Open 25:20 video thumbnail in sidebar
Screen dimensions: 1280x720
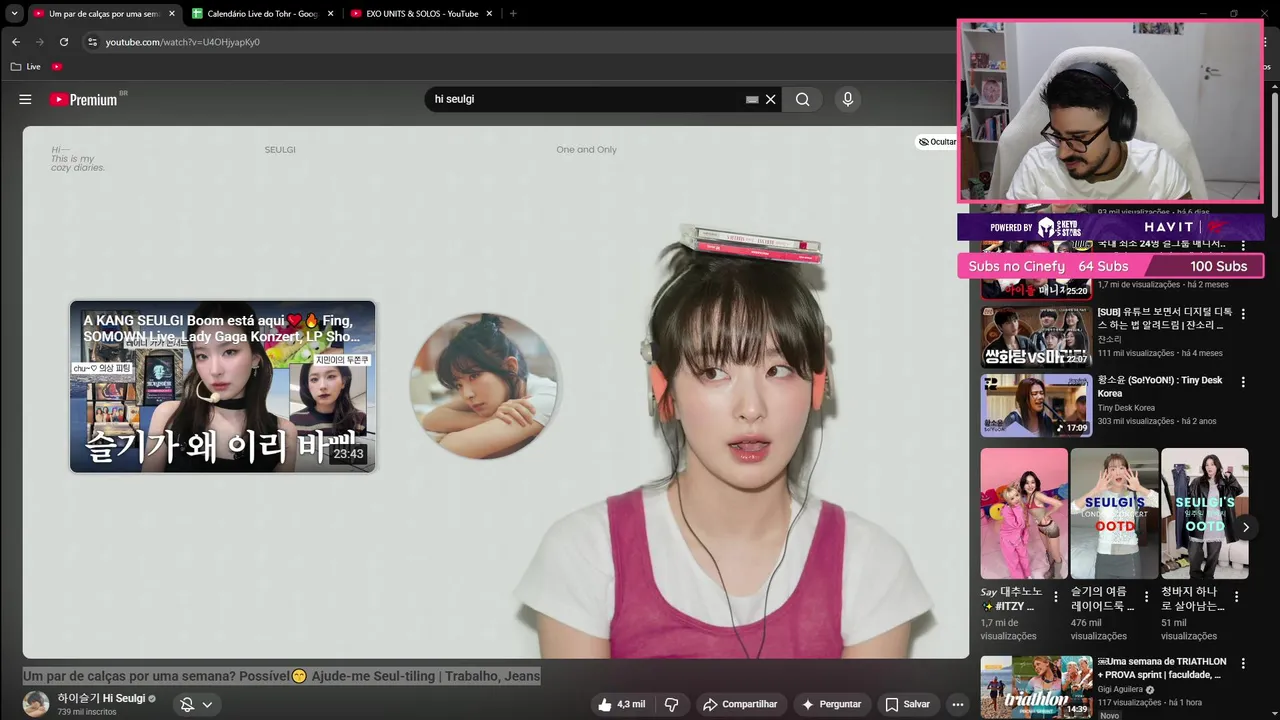1036,271
